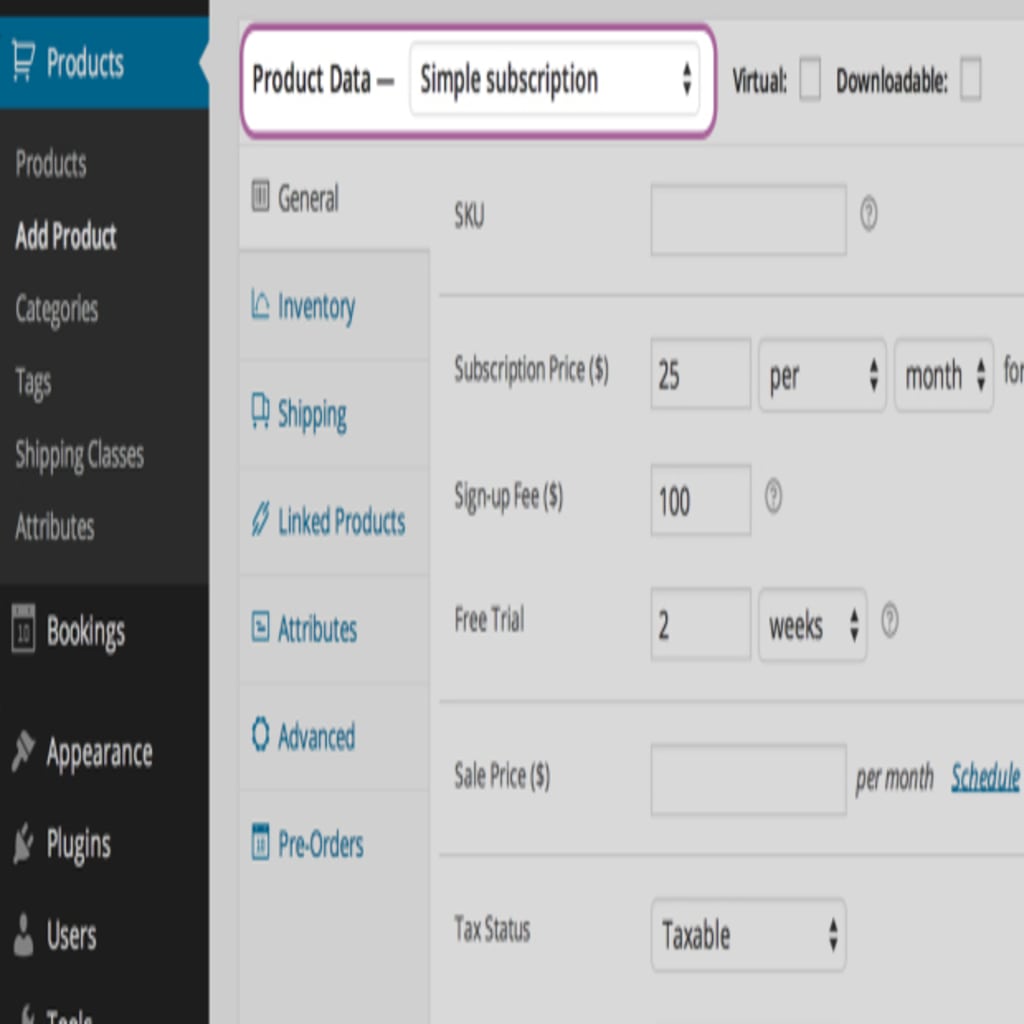Screen dimensions: 1024x1024
Task: Switch to the Inventory tab
Action: 334,305
